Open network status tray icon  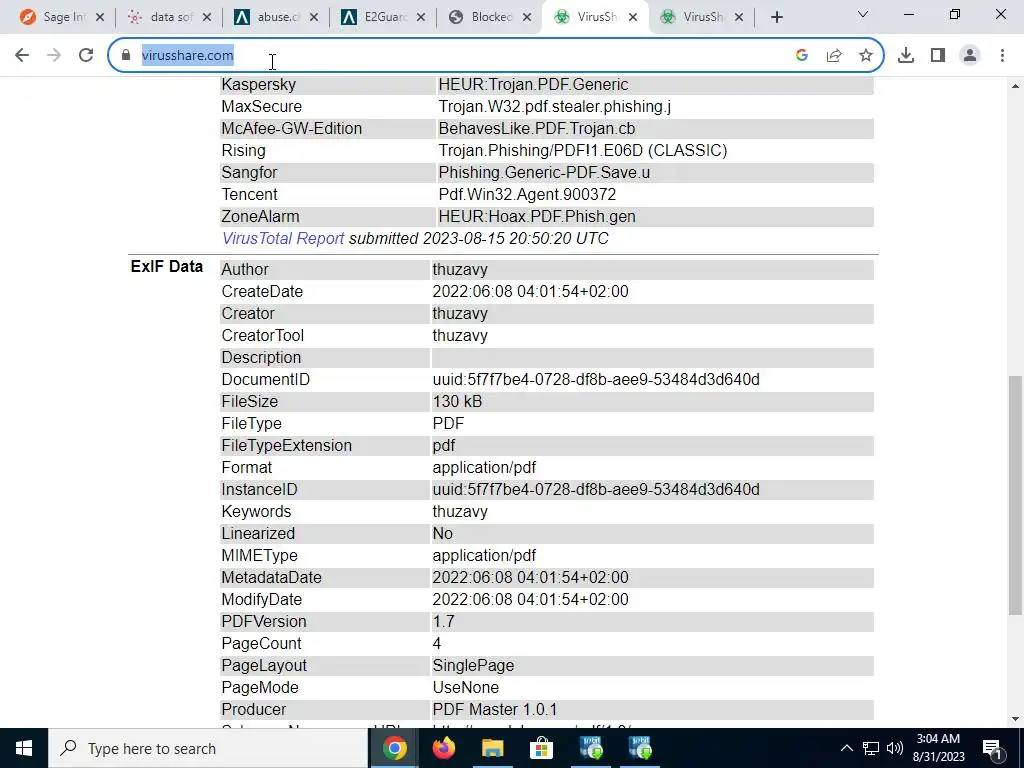pos(871,748)
